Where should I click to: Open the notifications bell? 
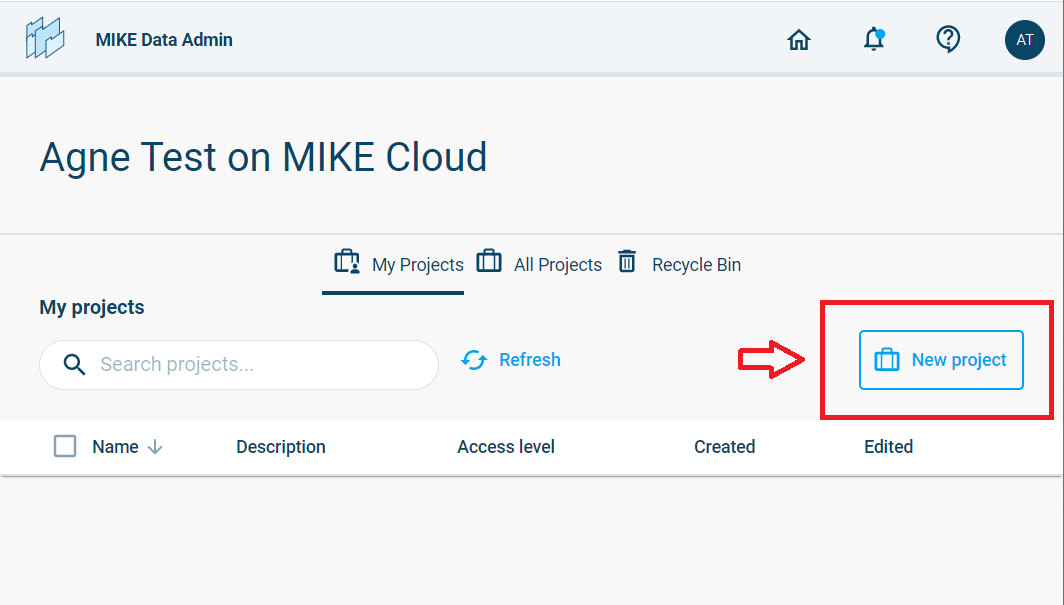(874, 40)
